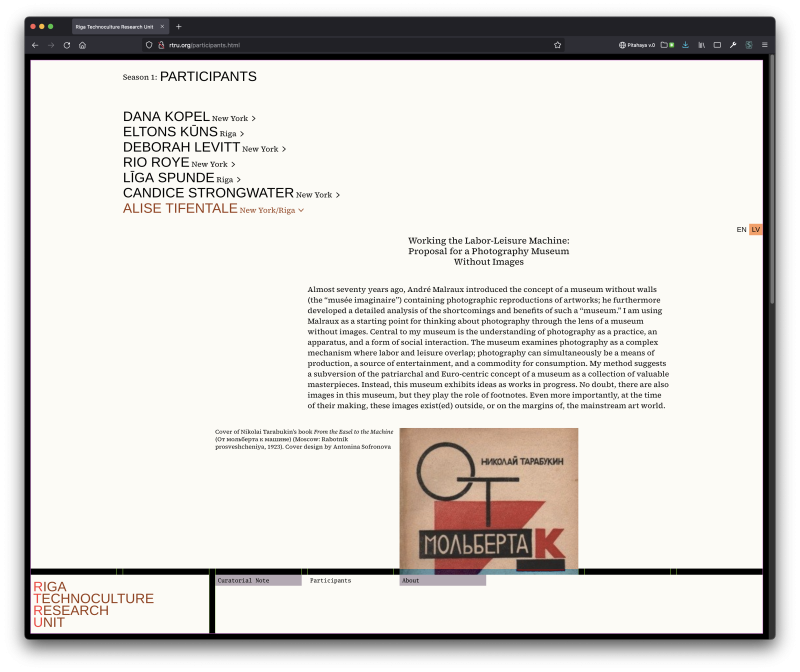Viewport: 800px width, 672px height.
Task: Open the downloads panel
Action: [x=686, y=45]
